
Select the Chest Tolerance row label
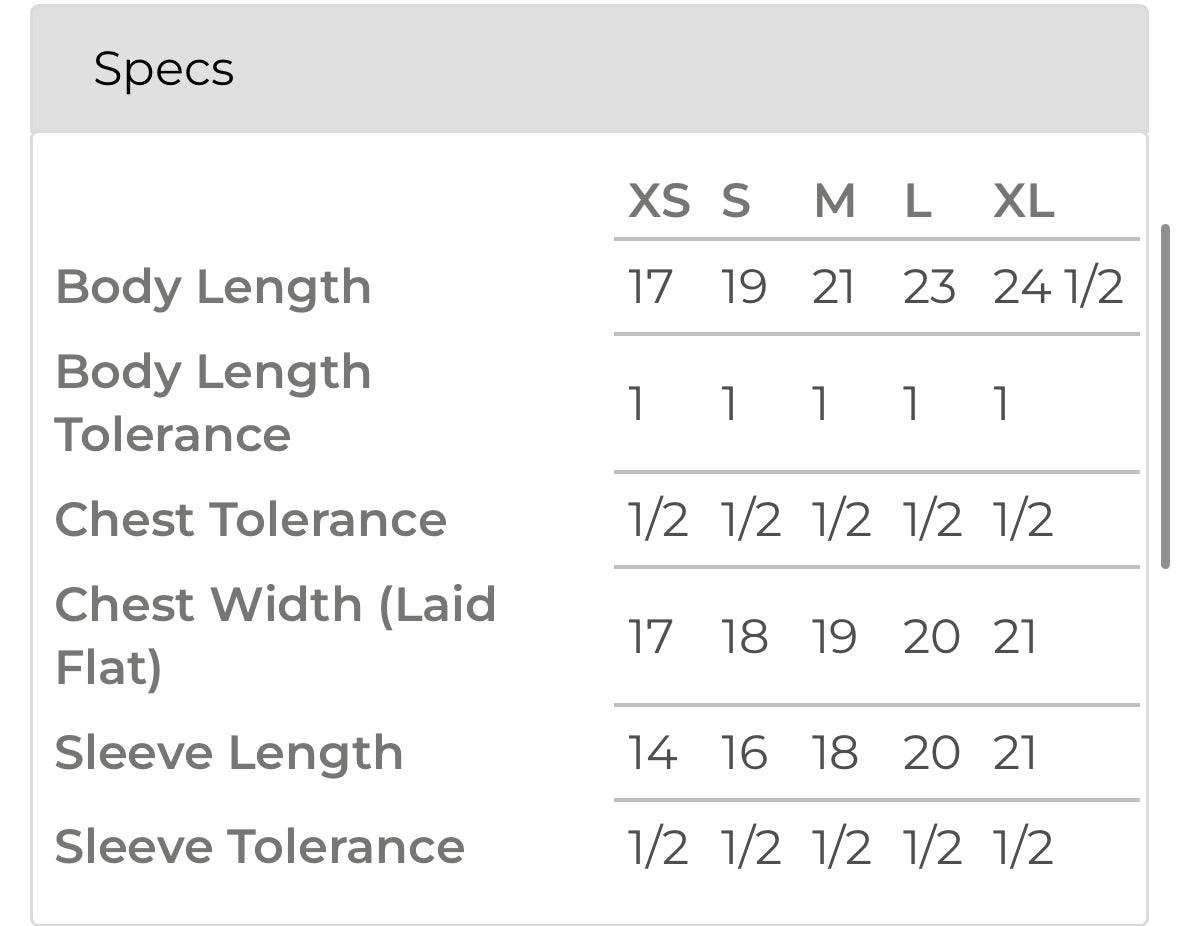[x=250, y=520]
